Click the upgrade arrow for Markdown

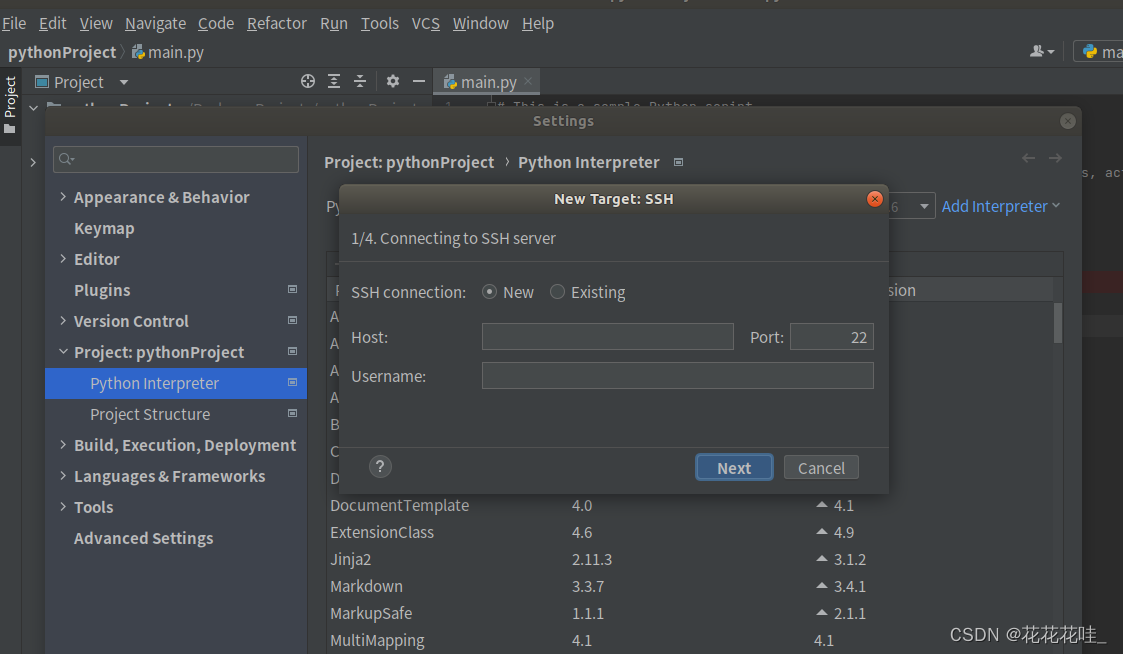pos(821,586)
